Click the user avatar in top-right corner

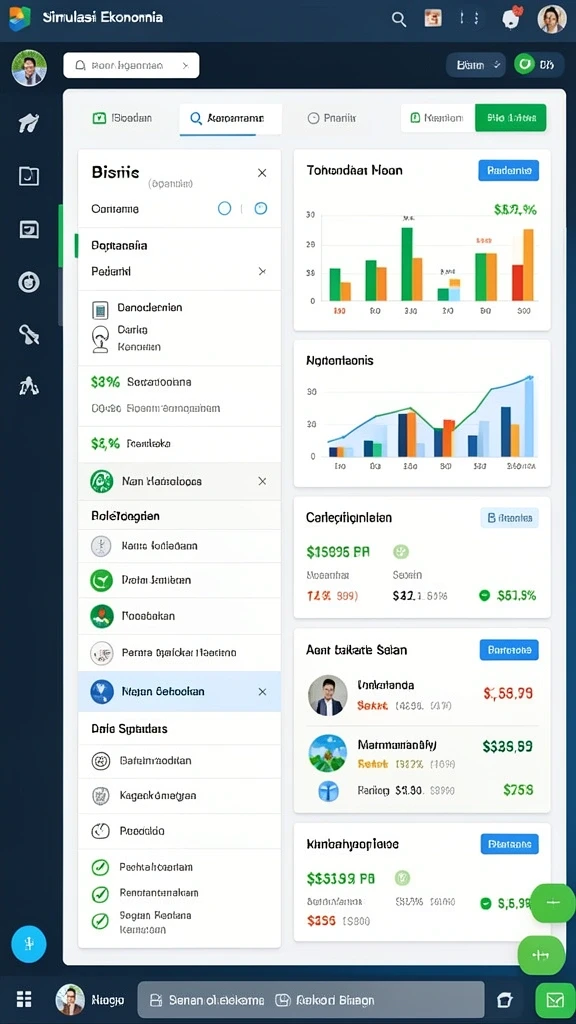(x=551, y=19)
